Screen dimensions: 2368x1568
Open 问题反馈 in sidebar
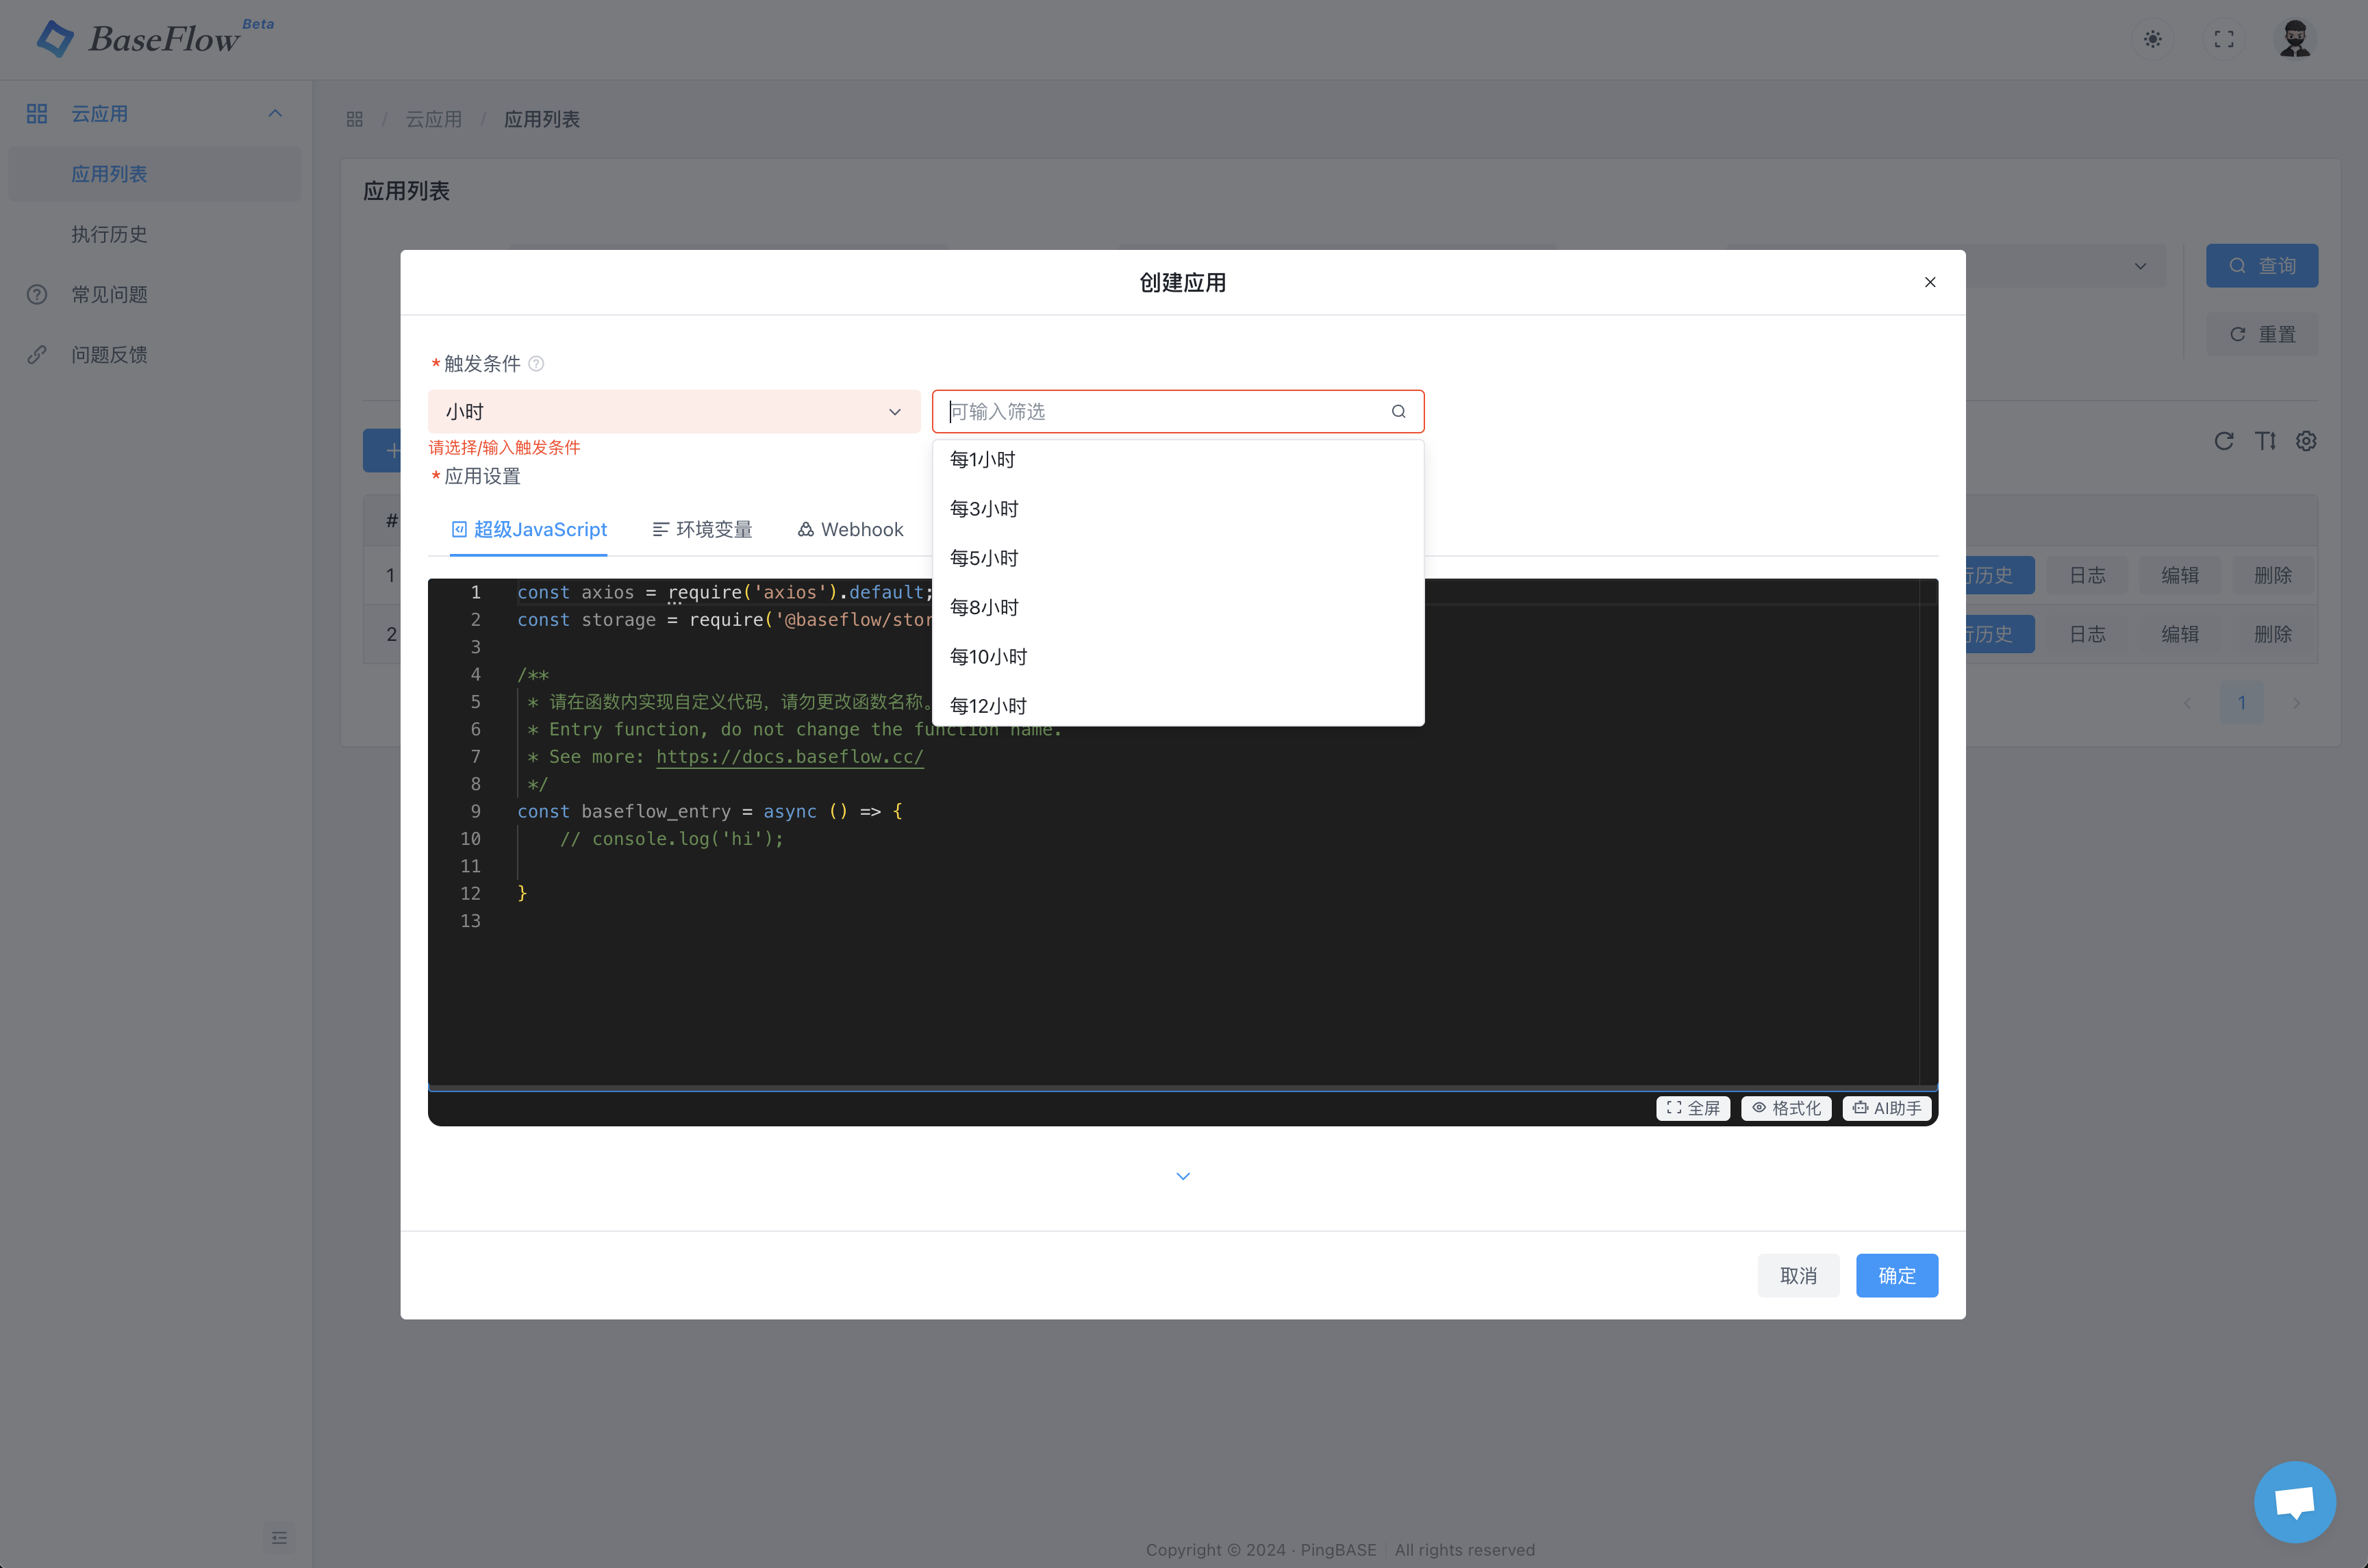(x=154, y=354)
